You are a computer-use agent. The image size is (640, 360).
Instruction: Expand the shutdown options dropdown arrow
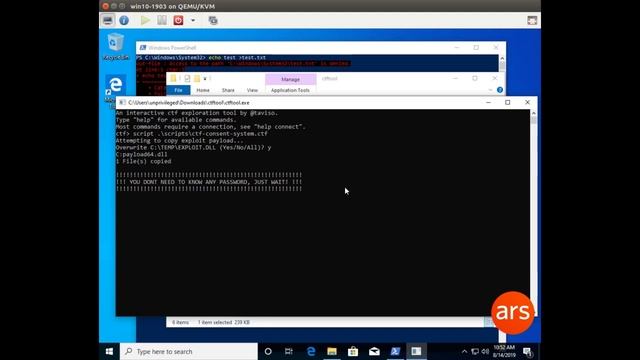(x=193, y=20)
